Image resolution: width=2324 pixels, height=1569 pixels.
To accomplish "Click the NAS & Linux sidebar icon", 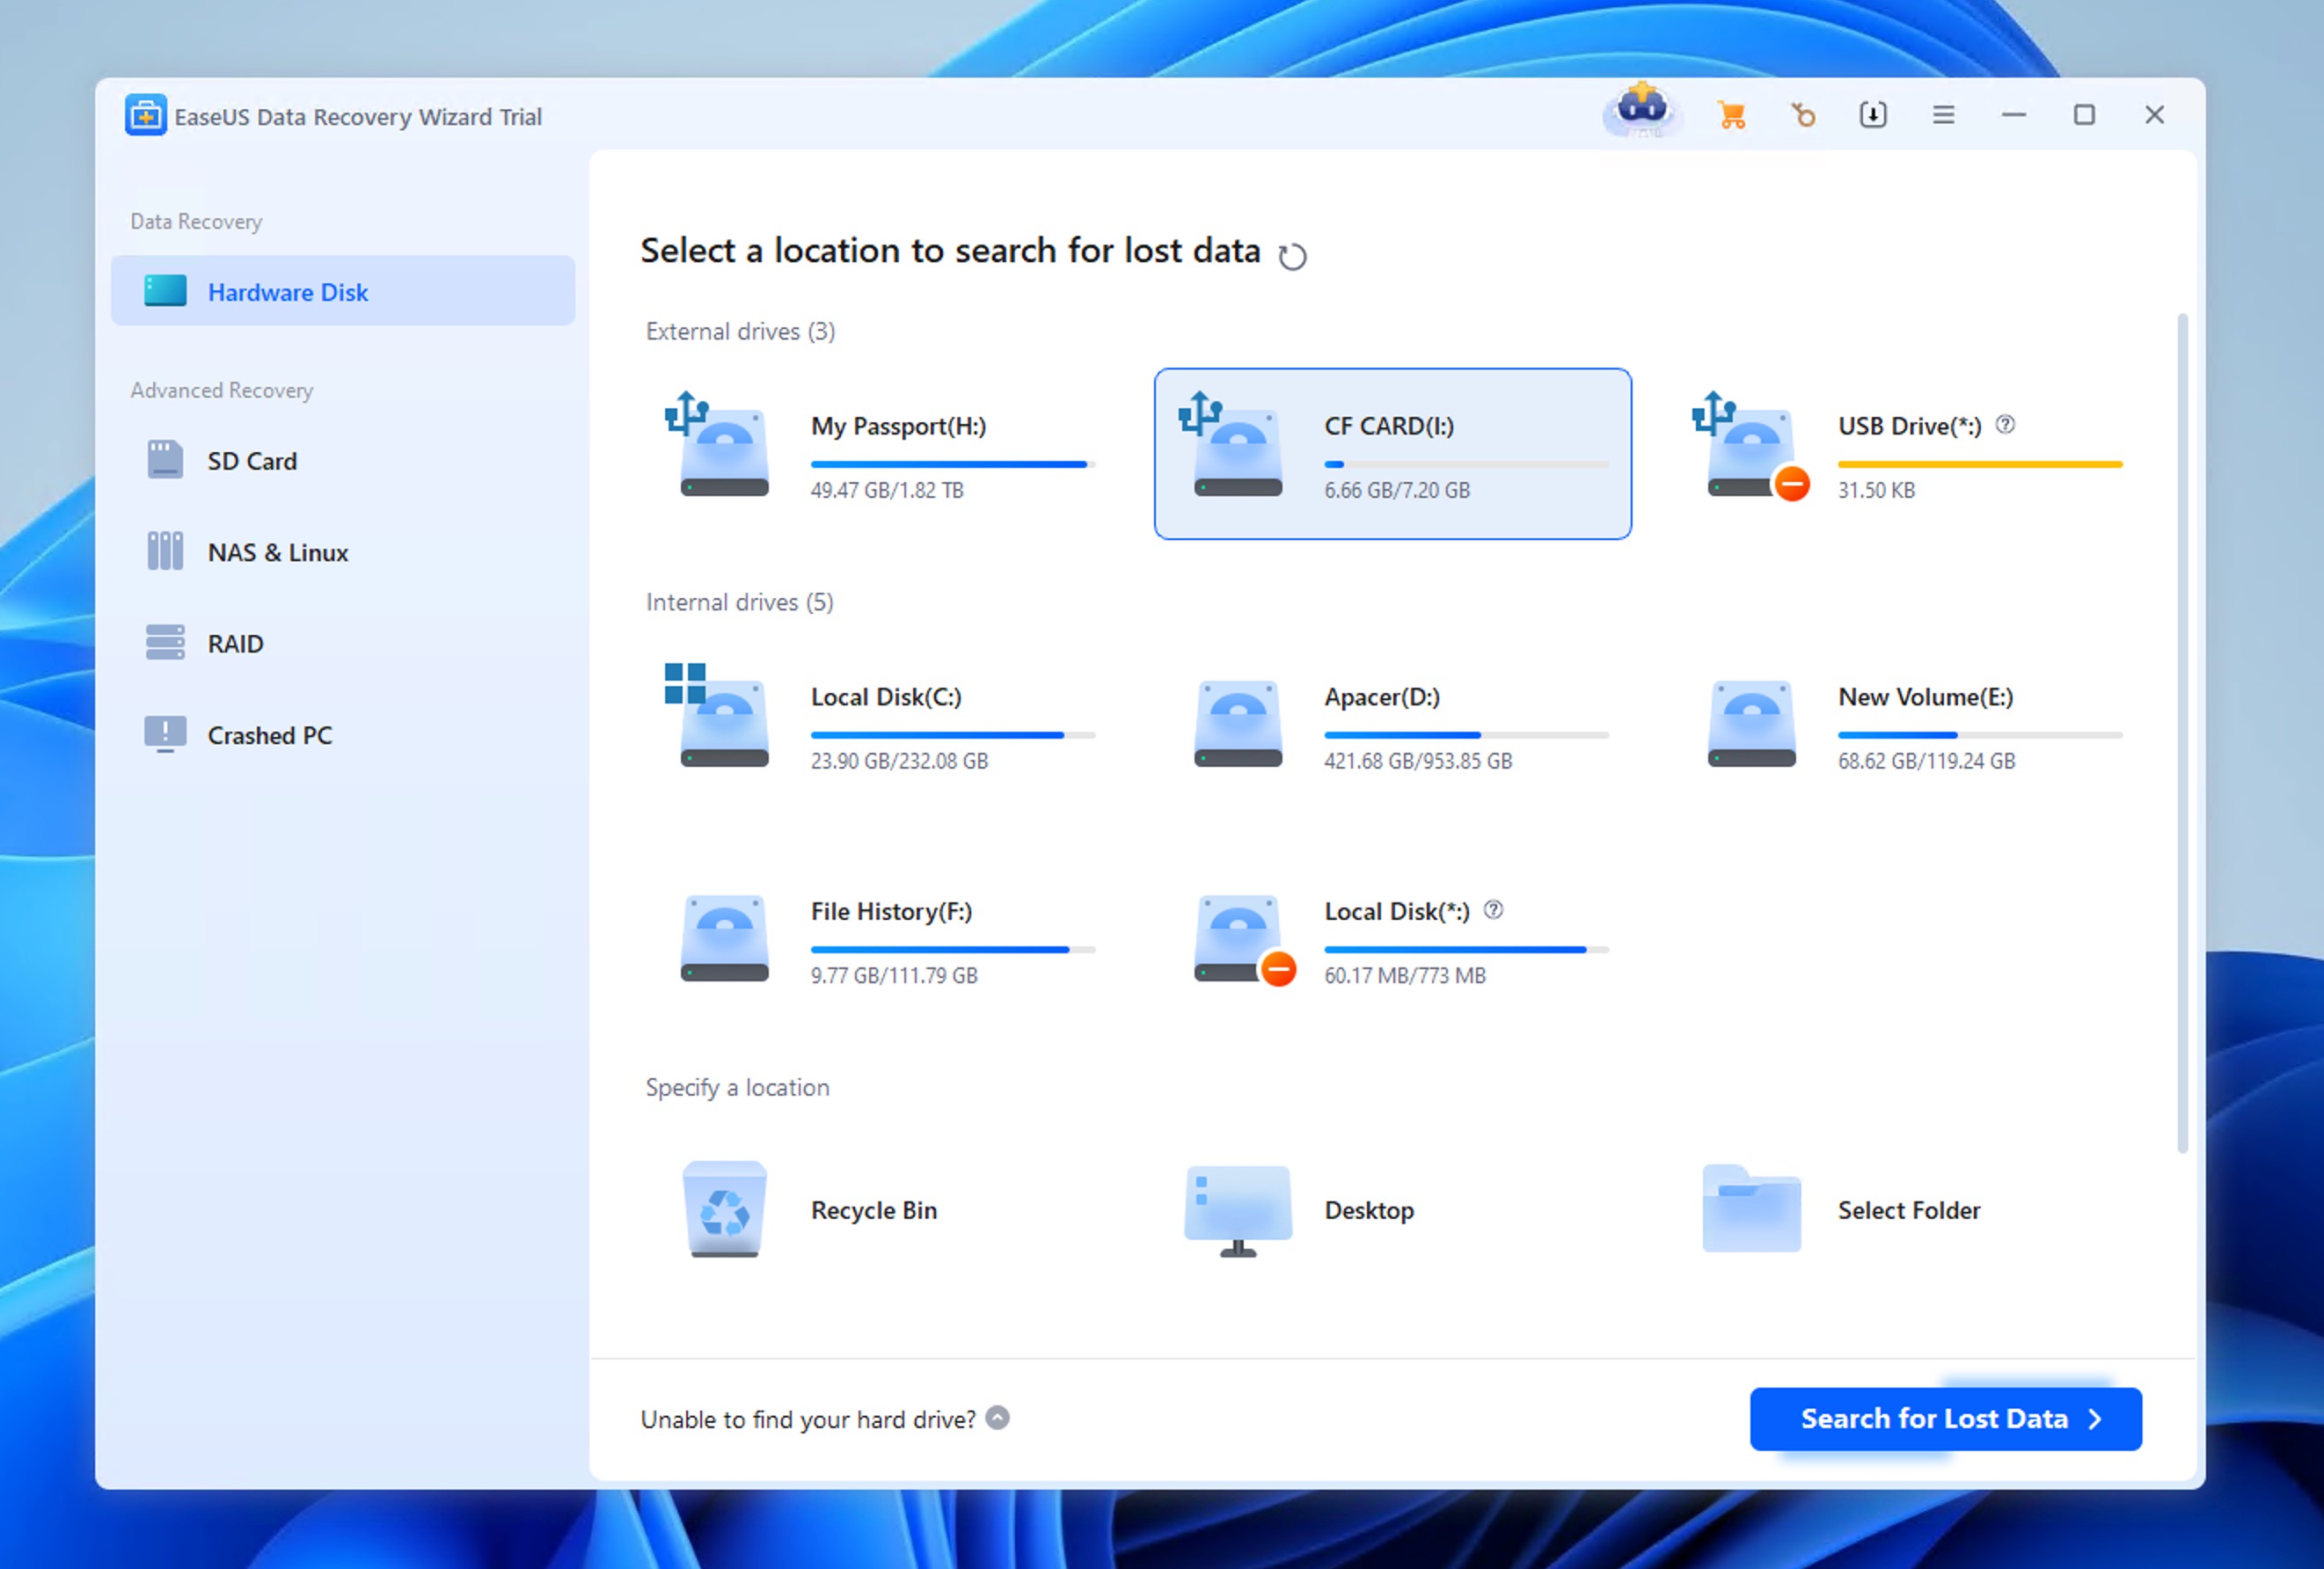I will (165, 551).
